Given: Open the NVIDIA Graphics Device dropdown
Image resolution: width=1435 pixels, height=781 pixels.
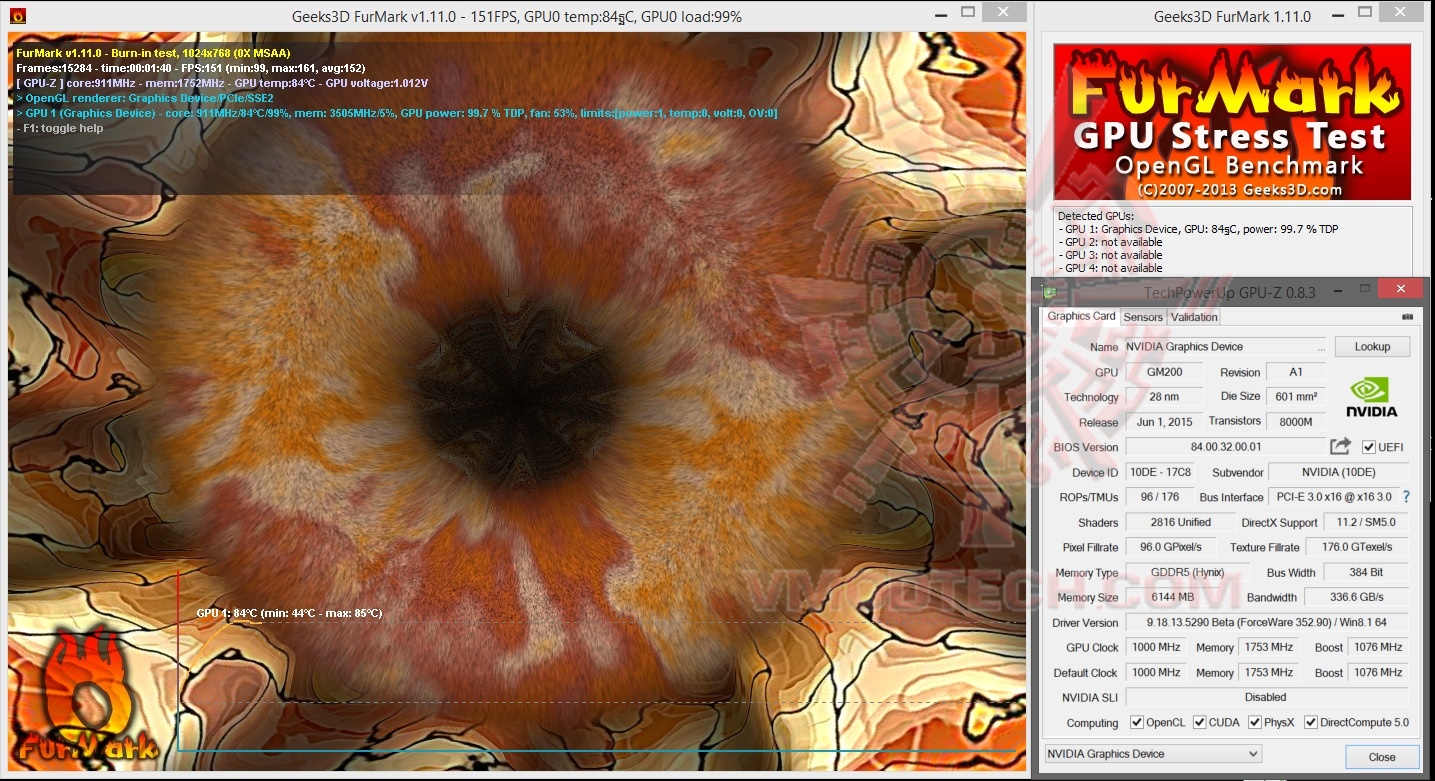Looking at the screenshot, I should 1153,754.
